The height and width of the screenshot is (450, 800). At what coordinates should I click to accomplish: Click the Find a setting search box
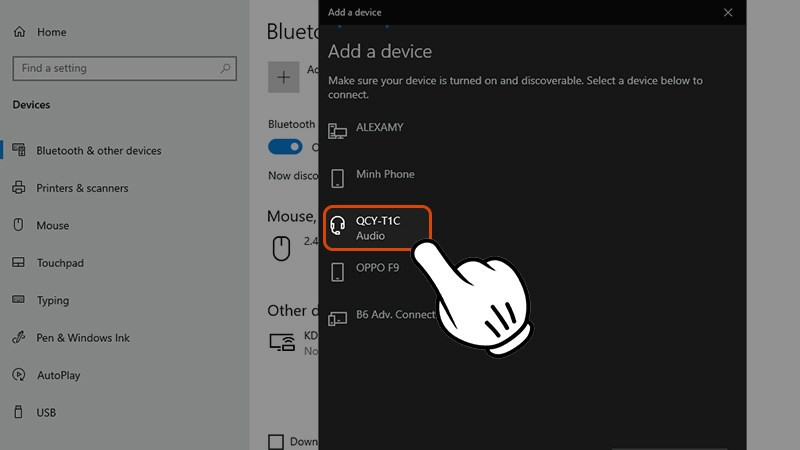115,68
